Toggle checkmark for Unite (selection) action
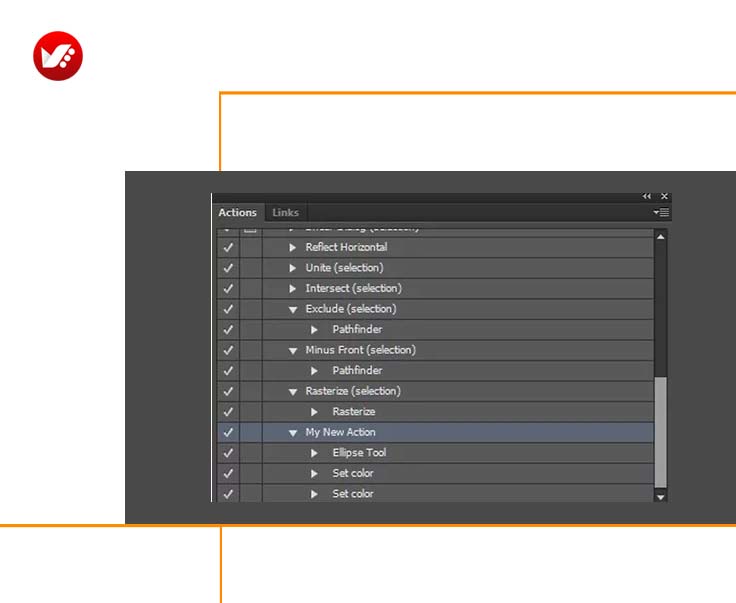The image size is (736, 603). (228, 268)
